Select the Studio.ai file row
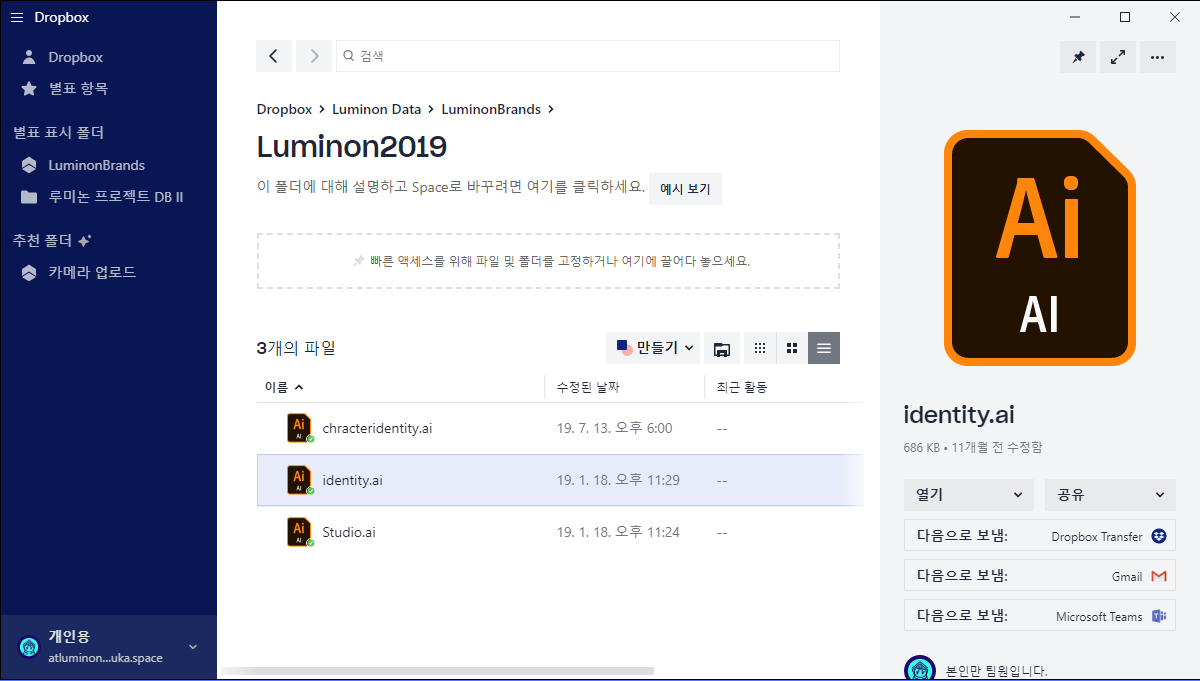 560,532
